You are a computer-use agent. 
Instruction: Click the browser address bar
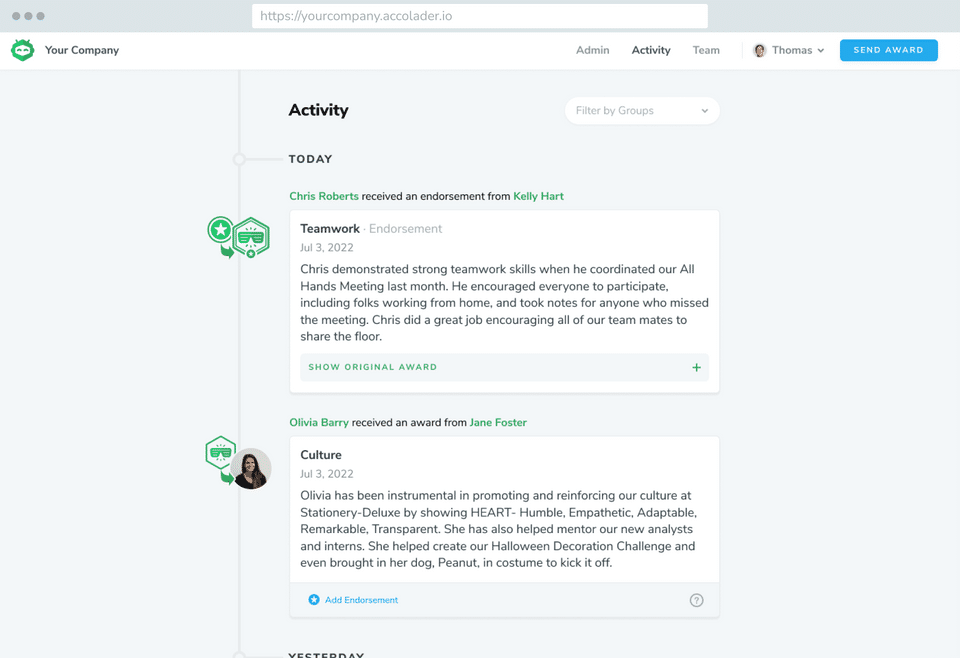click(x=480, y=16)
